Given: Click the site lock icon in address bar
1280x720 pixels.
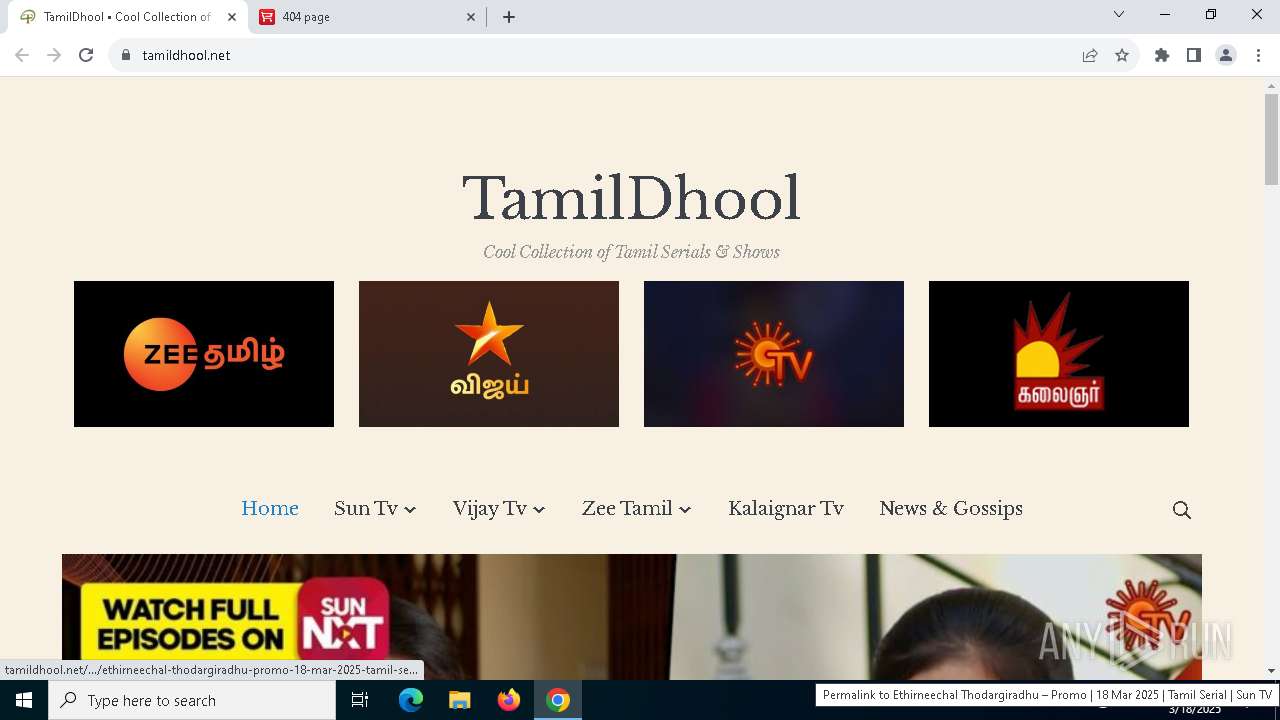Looking at the screenshot, I should coord(126,55).
